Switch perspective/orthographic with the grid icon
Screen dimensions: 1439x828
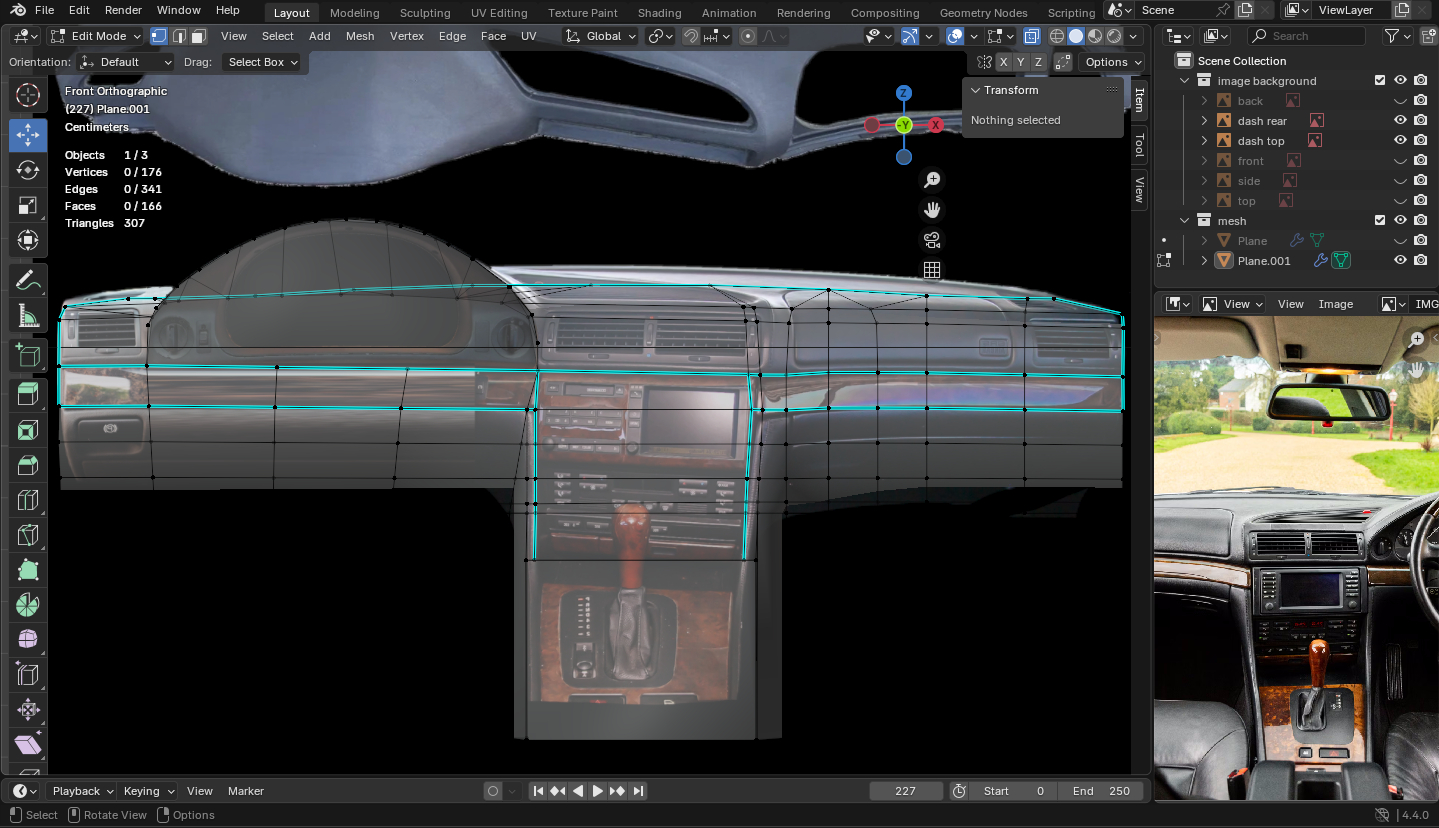[x=932, y=270]
